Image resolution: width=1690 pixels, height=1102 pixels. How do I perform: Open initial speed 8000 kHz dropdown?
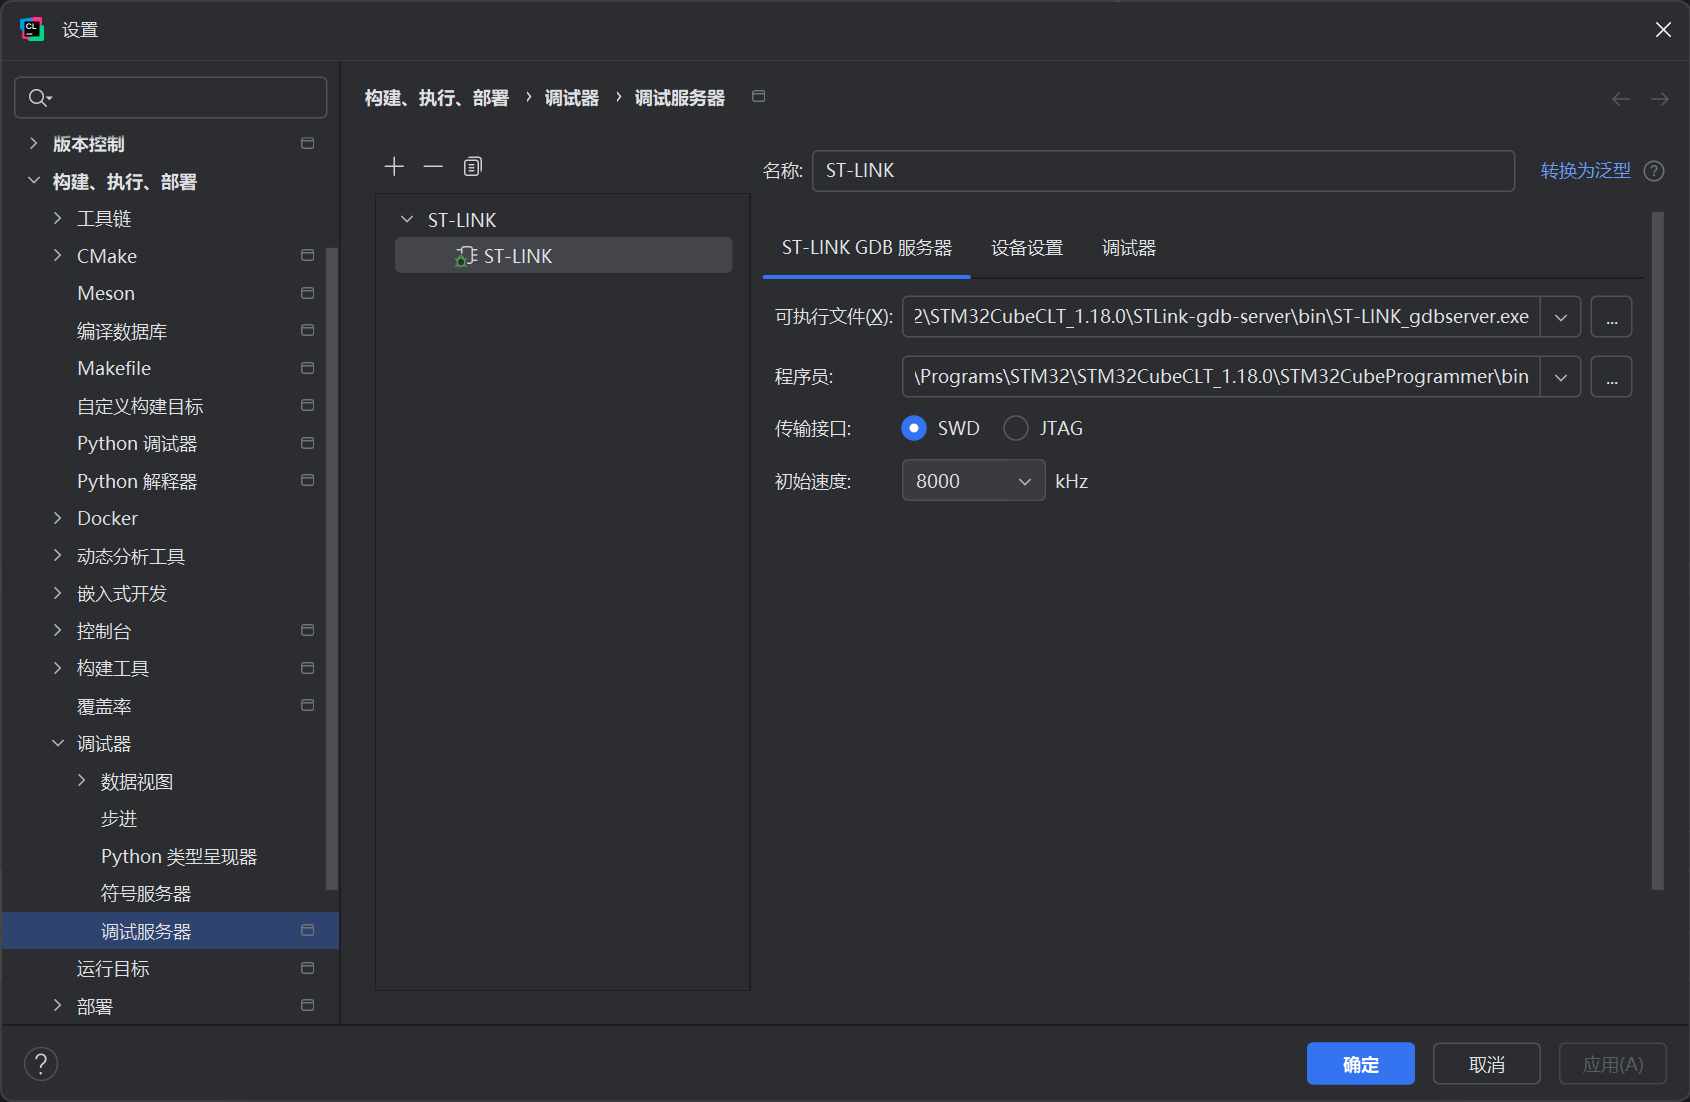pos(973,481)
